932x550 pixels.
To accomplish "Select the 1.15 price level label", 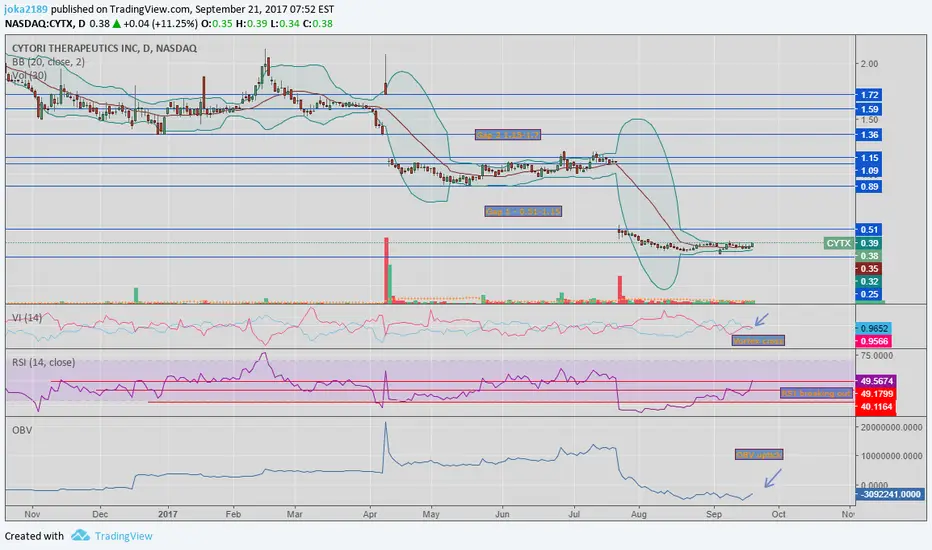I will pos(869,158).
